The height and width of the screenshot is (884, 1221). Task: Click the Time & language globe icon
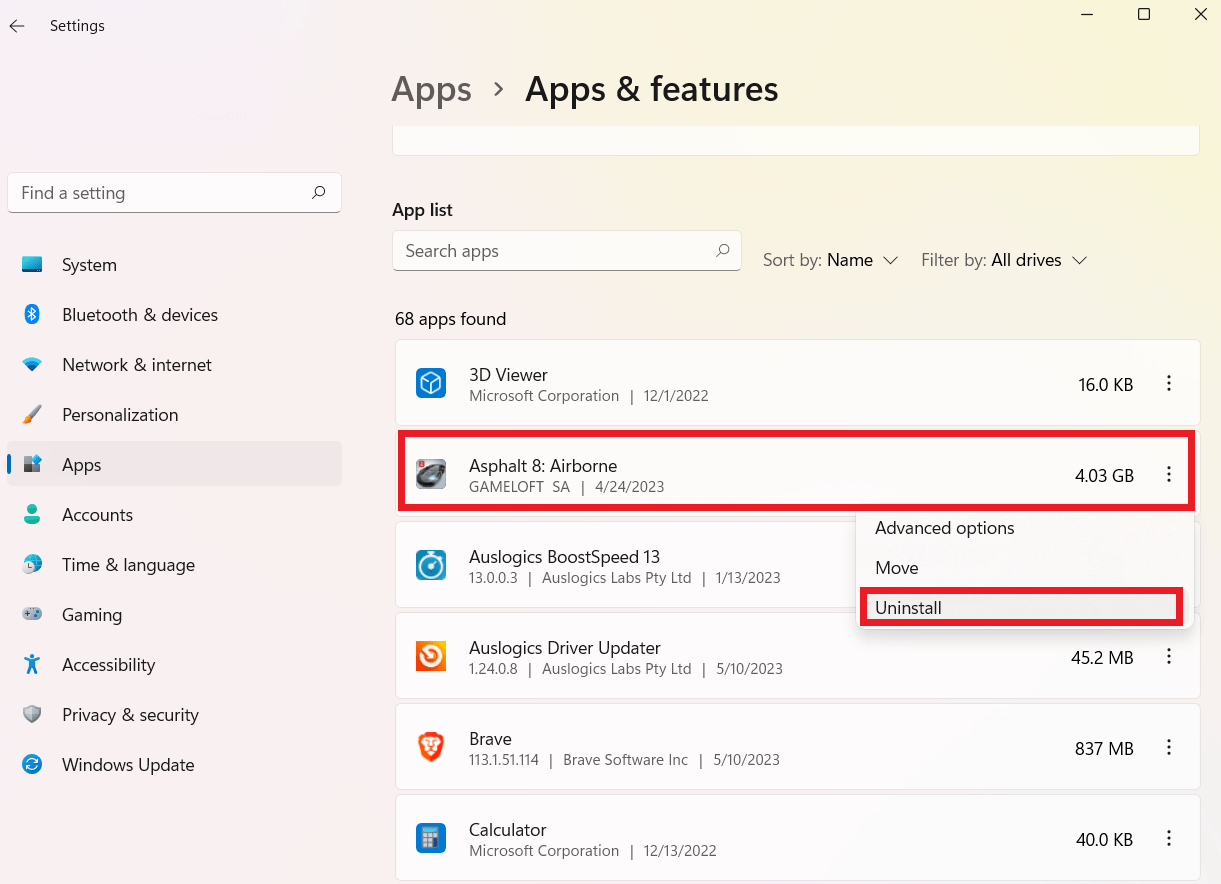point(32,565)
